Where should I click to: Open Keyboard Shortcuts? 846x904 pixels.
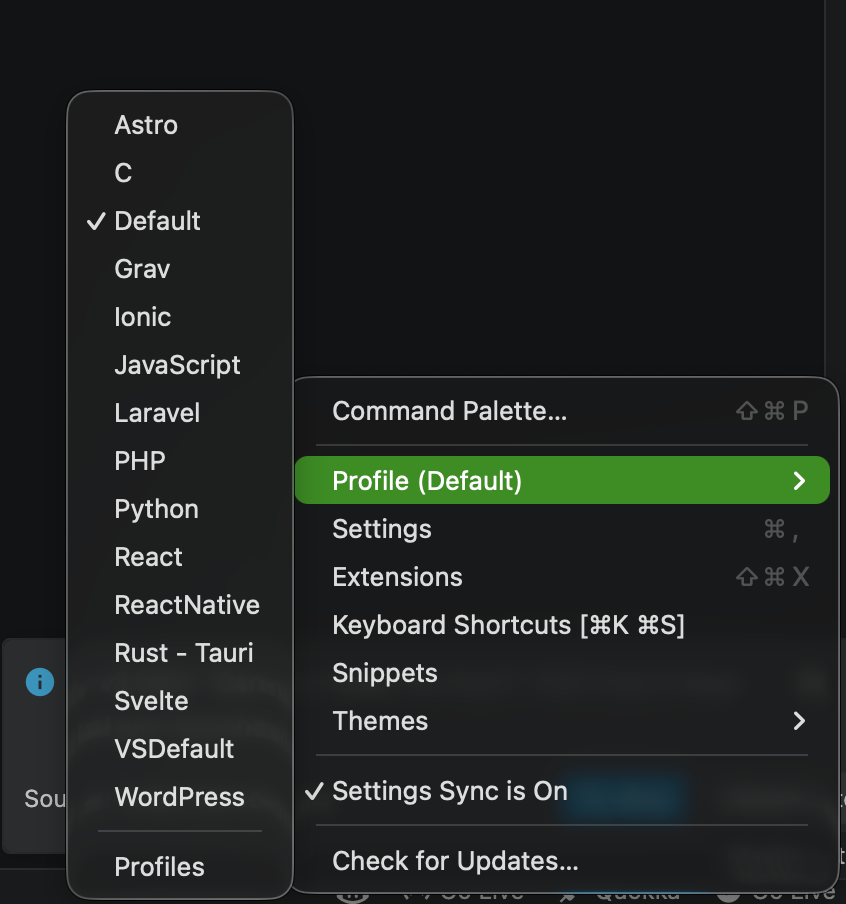click(x=509, y=625)
